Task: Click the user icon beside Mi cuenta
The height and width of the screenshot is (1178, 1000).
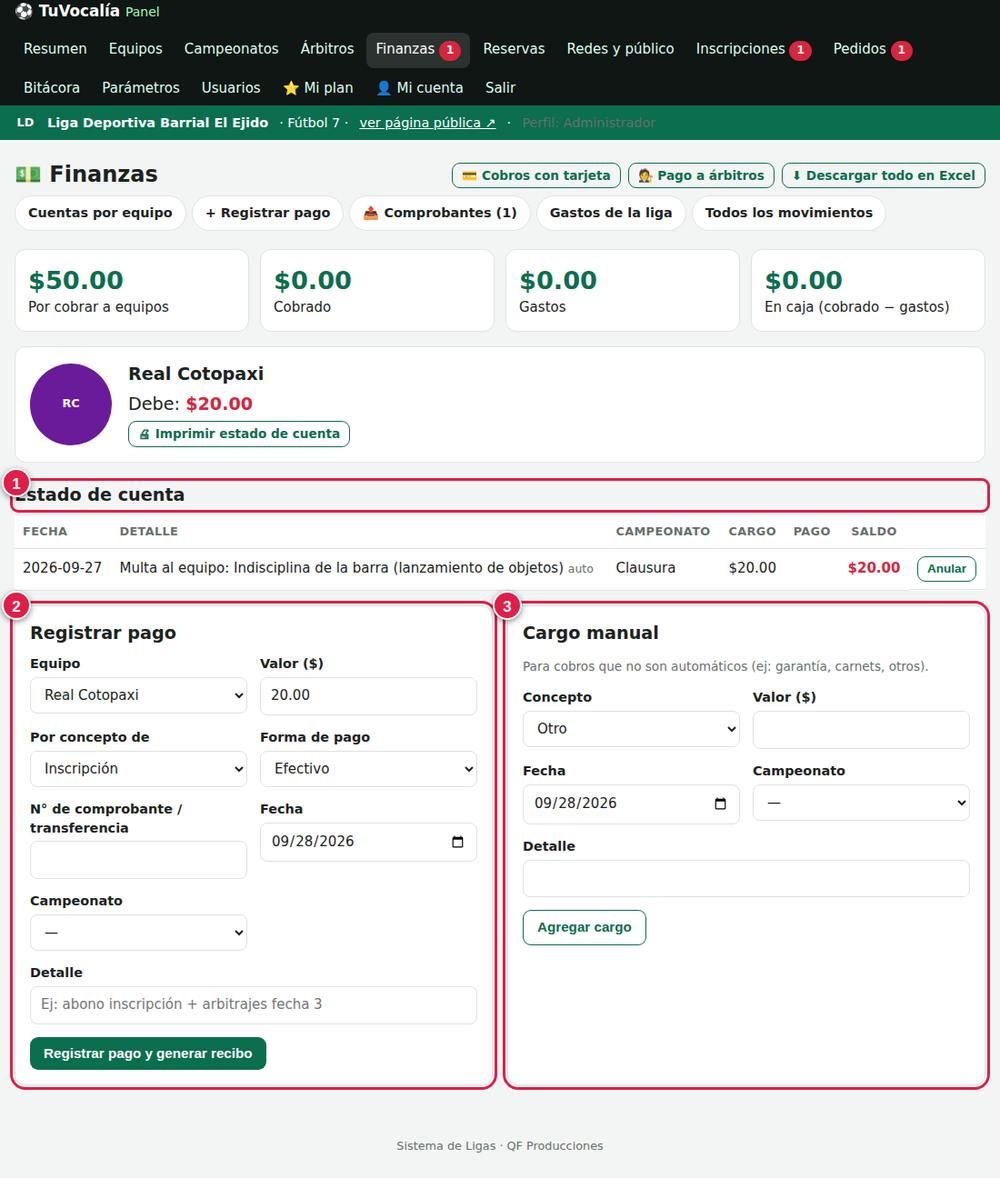Action: pos(383,88)
